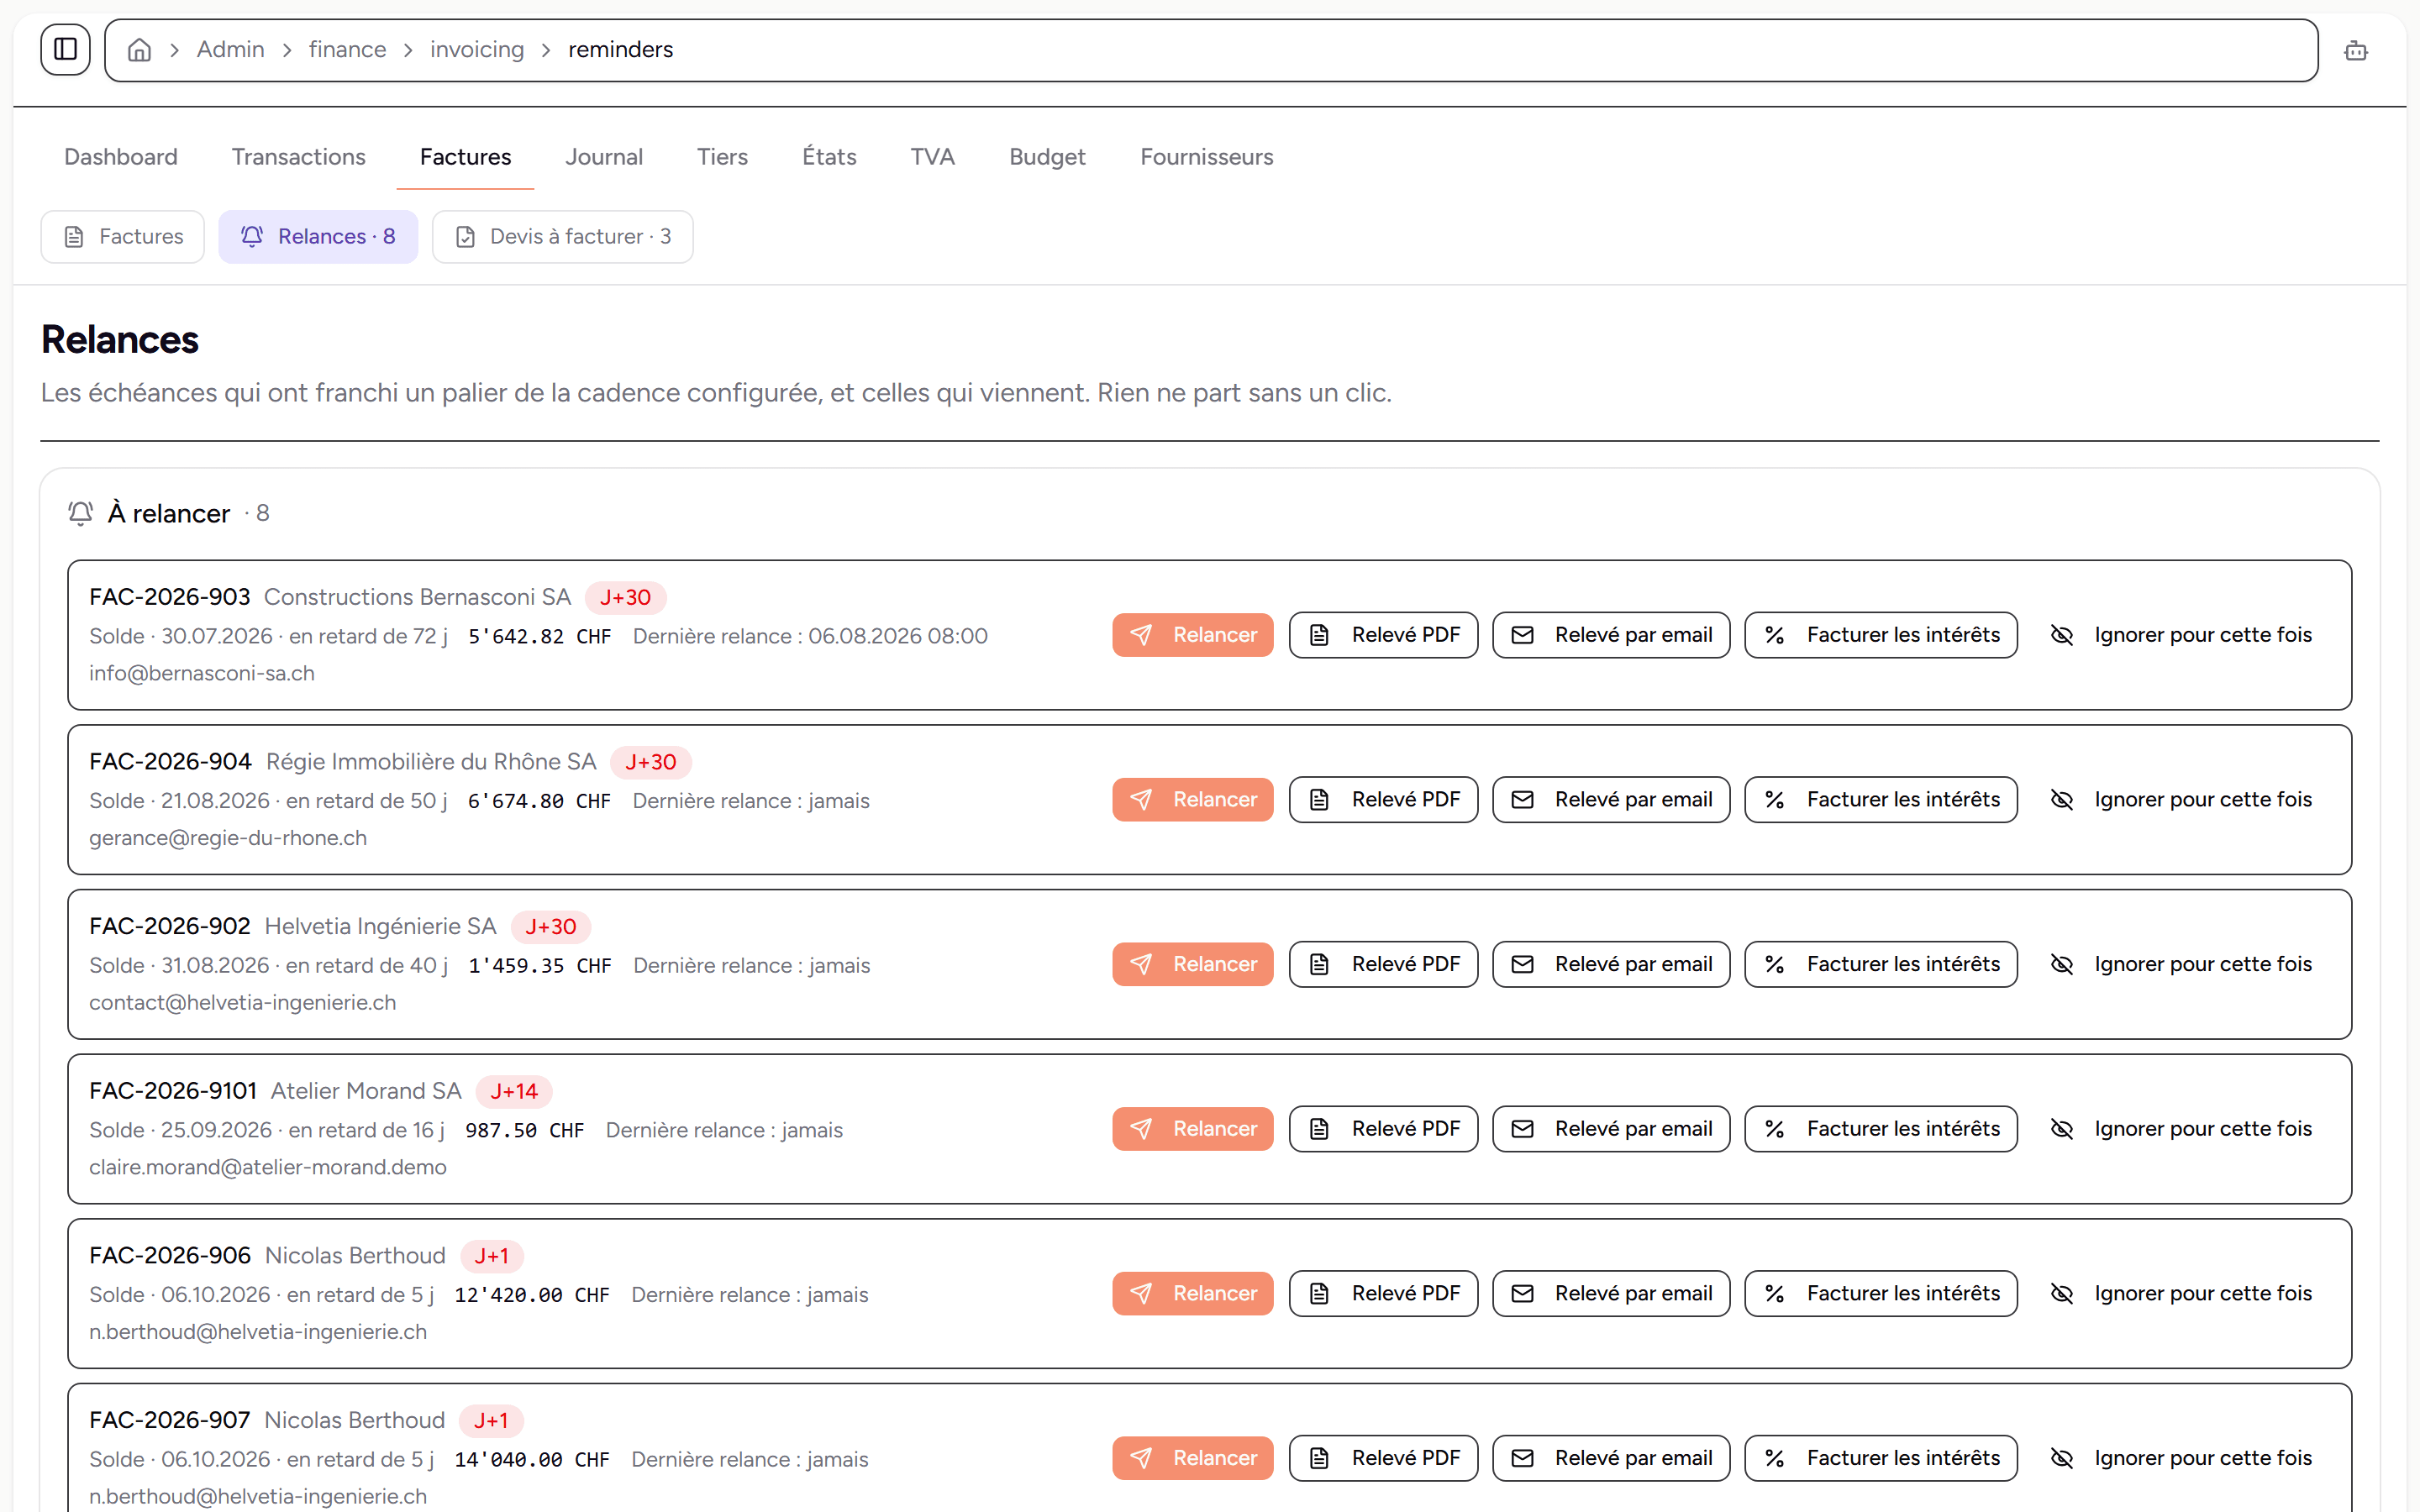Open the invoicing breadcrumb
The image size is (2420, 1512).
tap(477, 50)
